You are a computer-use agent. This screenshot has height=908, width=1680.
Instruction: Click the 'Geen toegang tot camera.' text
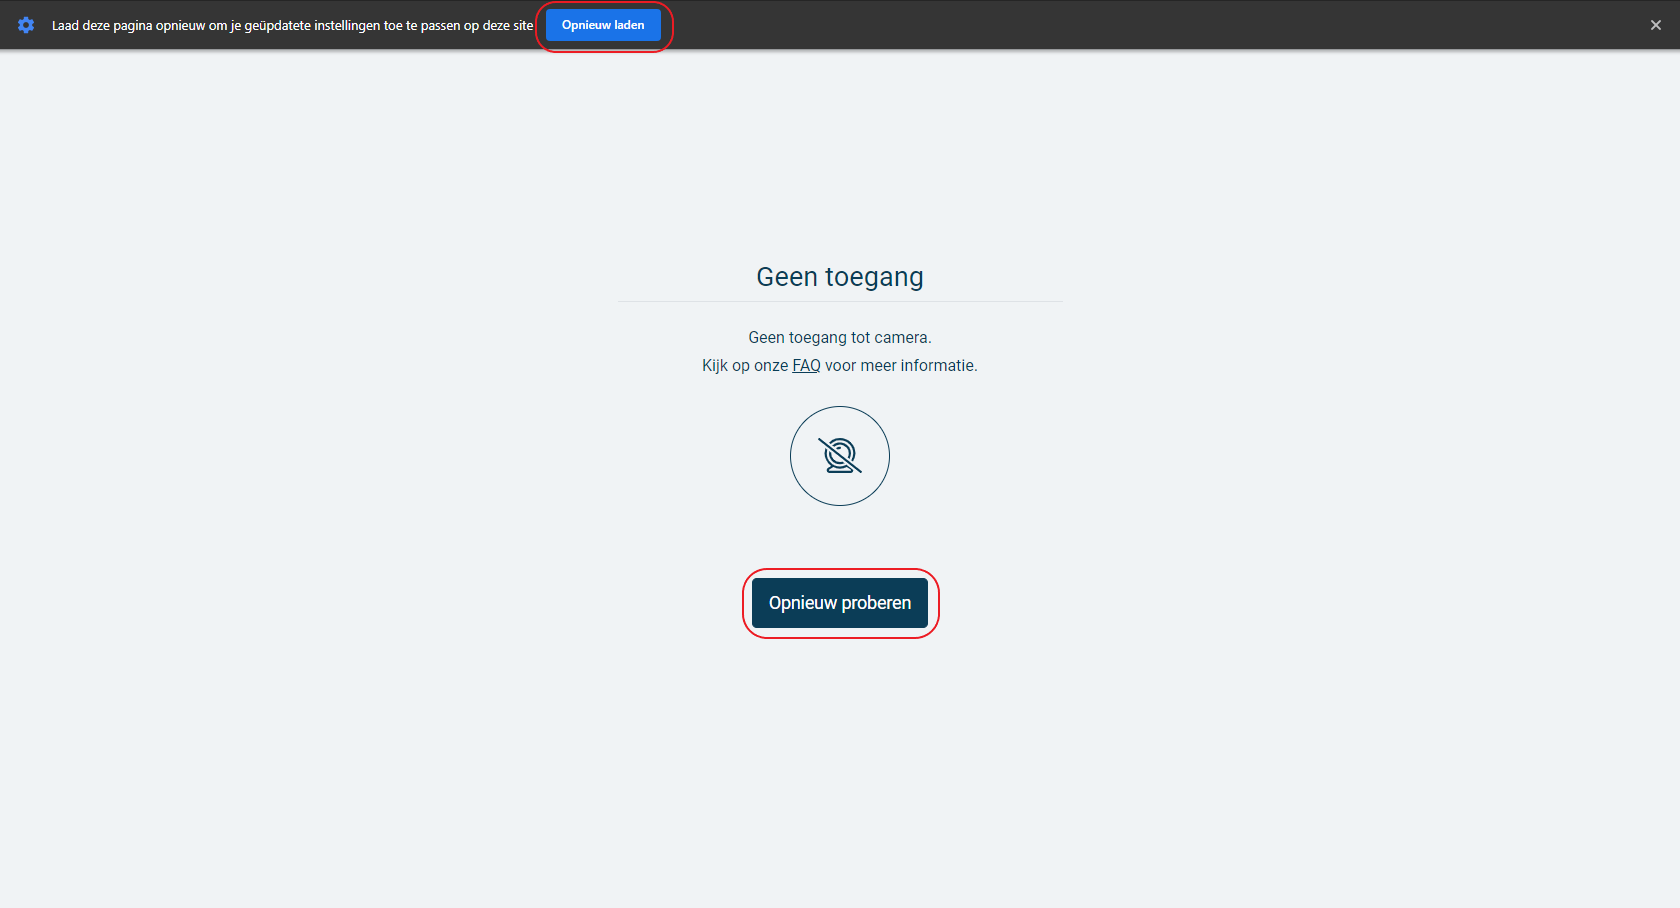[840, 338]
